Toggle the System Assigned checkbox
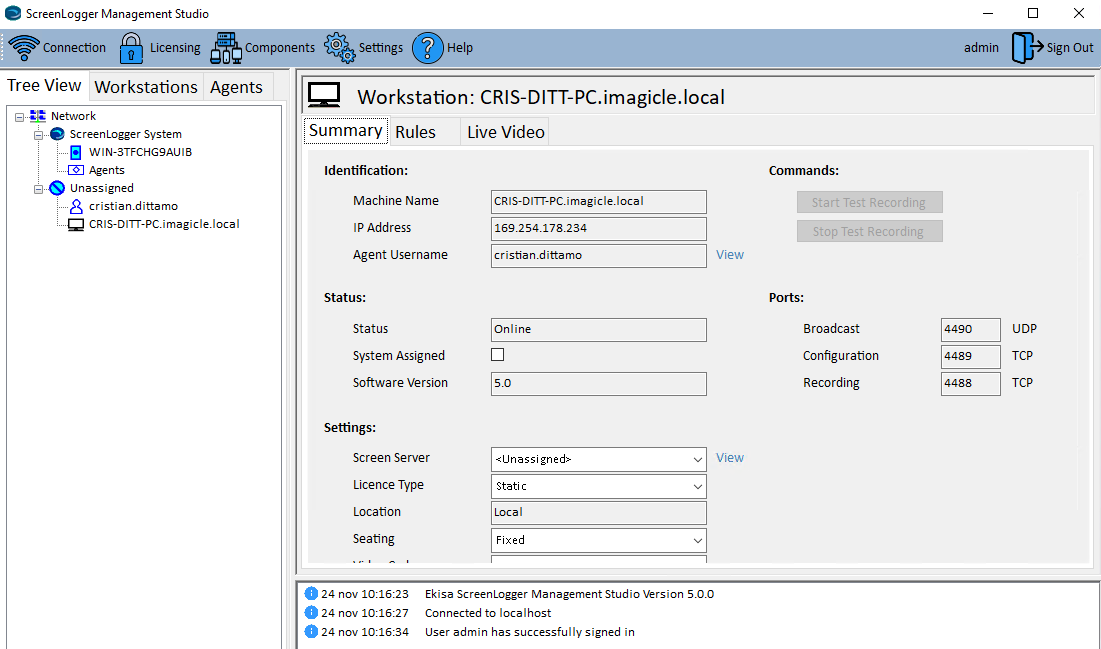Screen dimensions: 1101x649 click(x=498, y=355)
